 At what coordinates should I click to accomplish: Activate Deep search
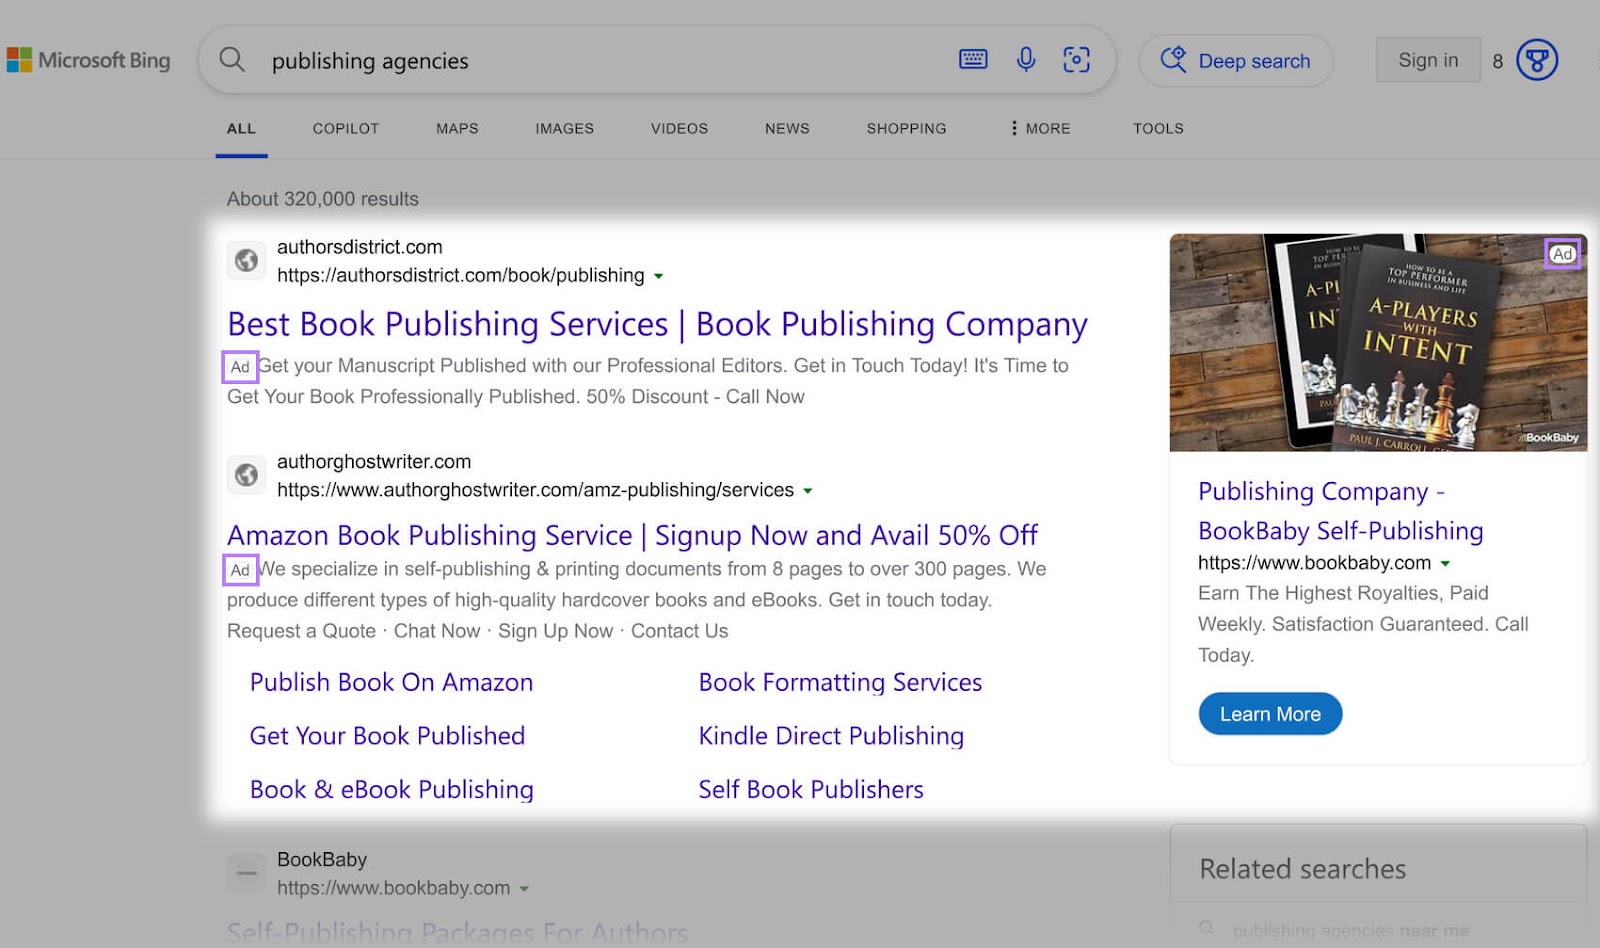[x=1237, y=60]
